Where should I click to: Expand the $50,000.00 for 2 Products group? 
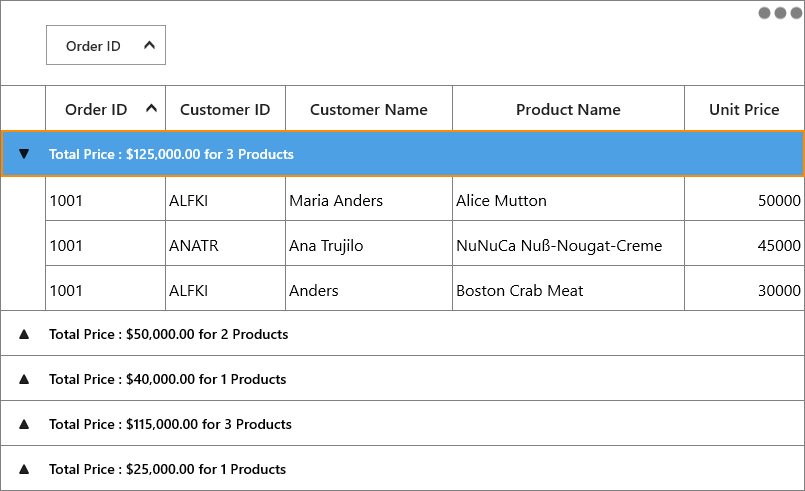(x=24, y=334)
